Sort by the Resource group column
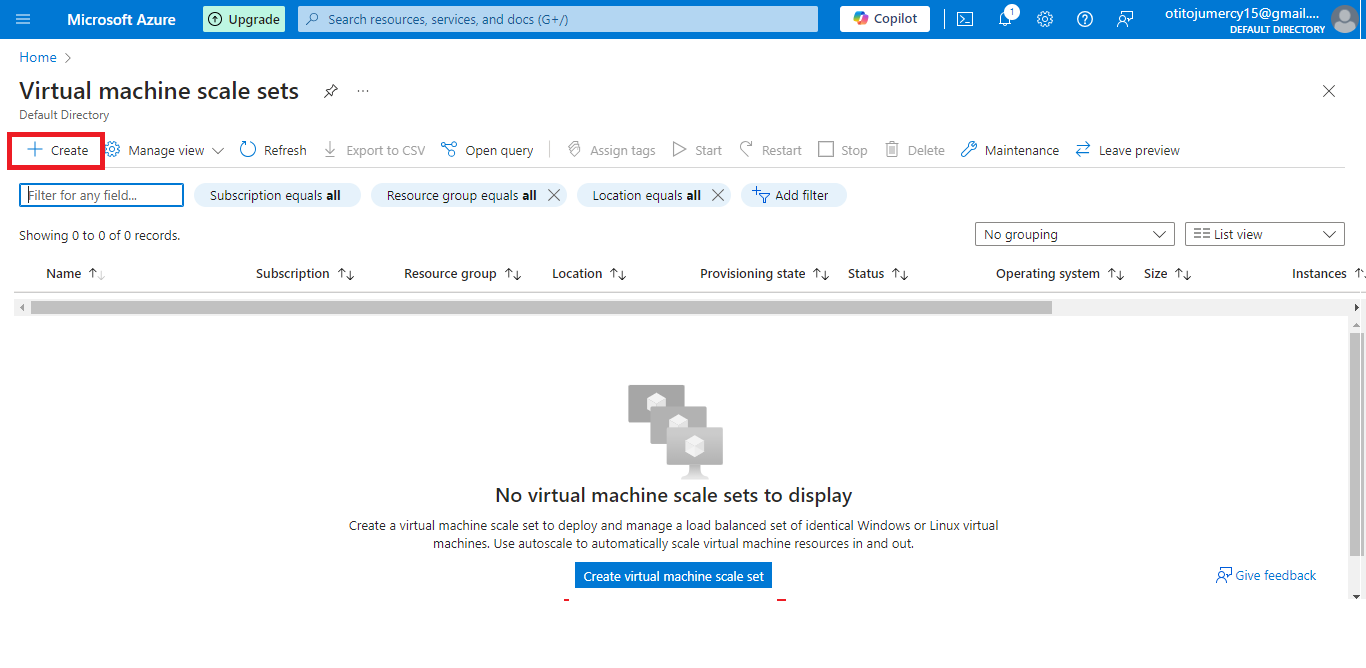Viewport: 1366px width, 668px height. click(463, 273)
